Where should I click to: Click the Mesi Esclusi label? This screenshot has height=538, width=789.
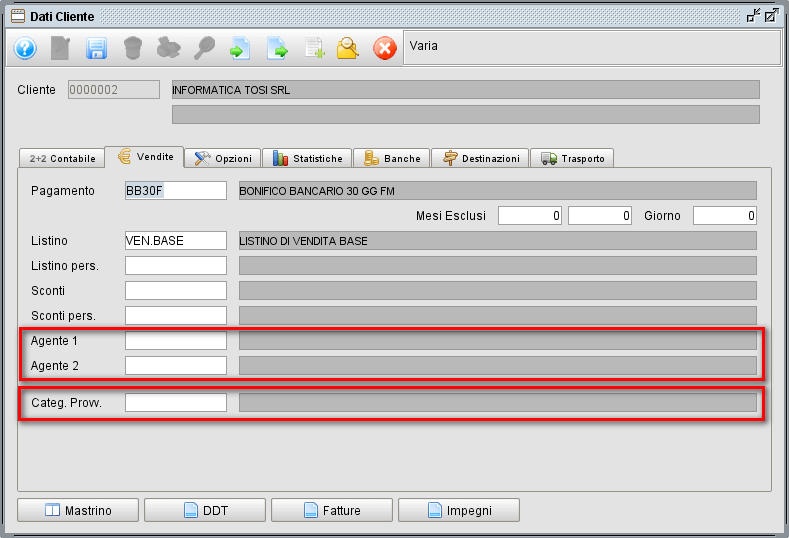[x=451, y=216]
